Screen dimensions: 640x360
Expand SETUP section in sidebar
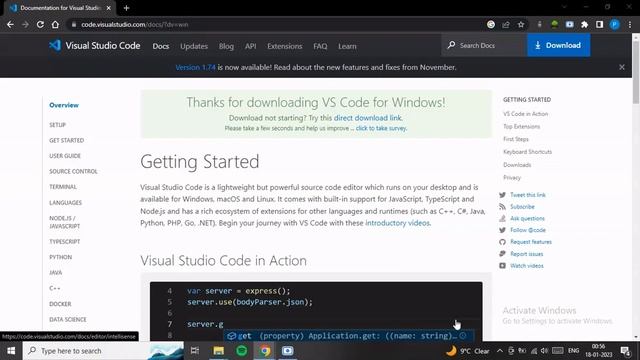(x=58, y=125)
